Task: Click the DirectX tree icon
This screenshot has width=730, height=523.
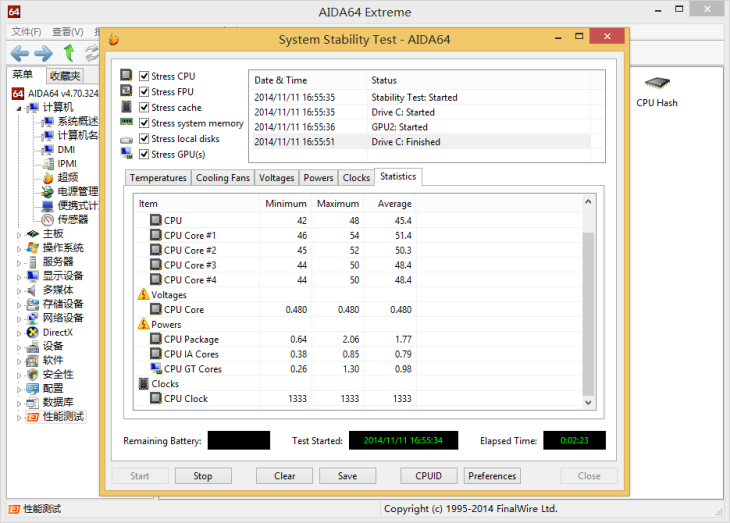Action: [x=33, y=332]
